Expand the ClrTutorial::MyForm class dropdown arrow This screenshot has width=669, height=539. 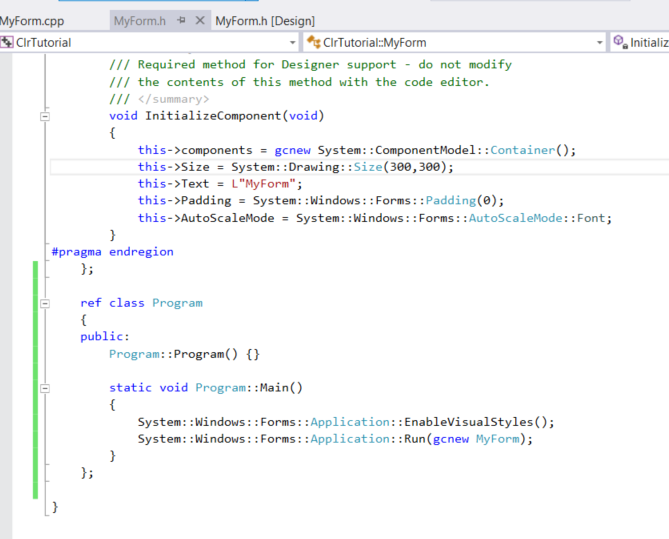click(600, 43)
